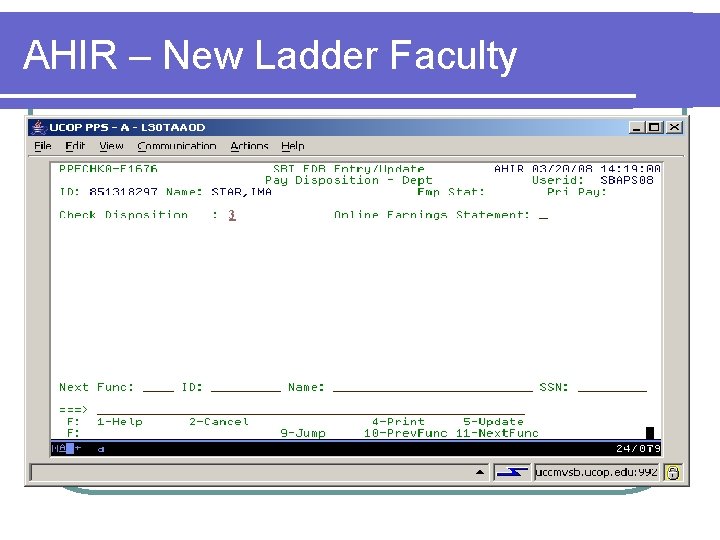This screenshot has height=540, width=720.
Task: Click the small up arrow in status bar
Action: click(x=480, y=472)
